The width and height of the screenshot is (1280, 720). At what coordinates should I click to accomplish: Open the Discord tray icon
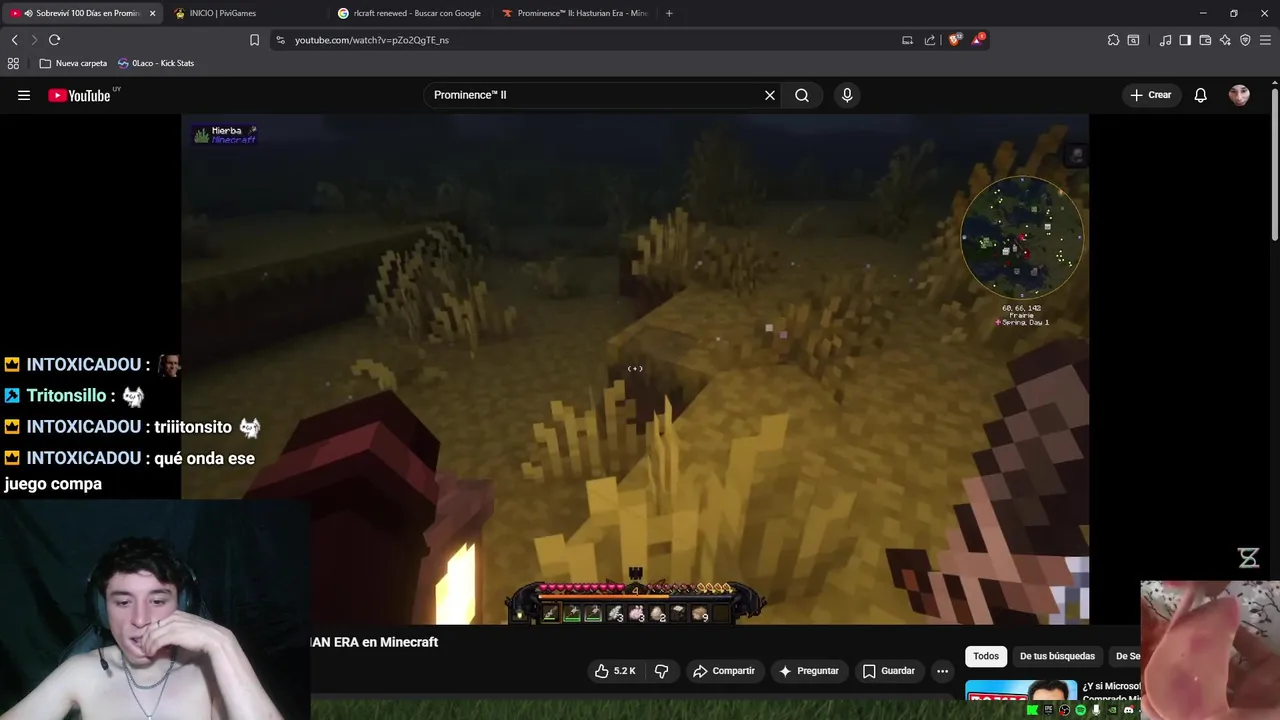click(1128, 710)
